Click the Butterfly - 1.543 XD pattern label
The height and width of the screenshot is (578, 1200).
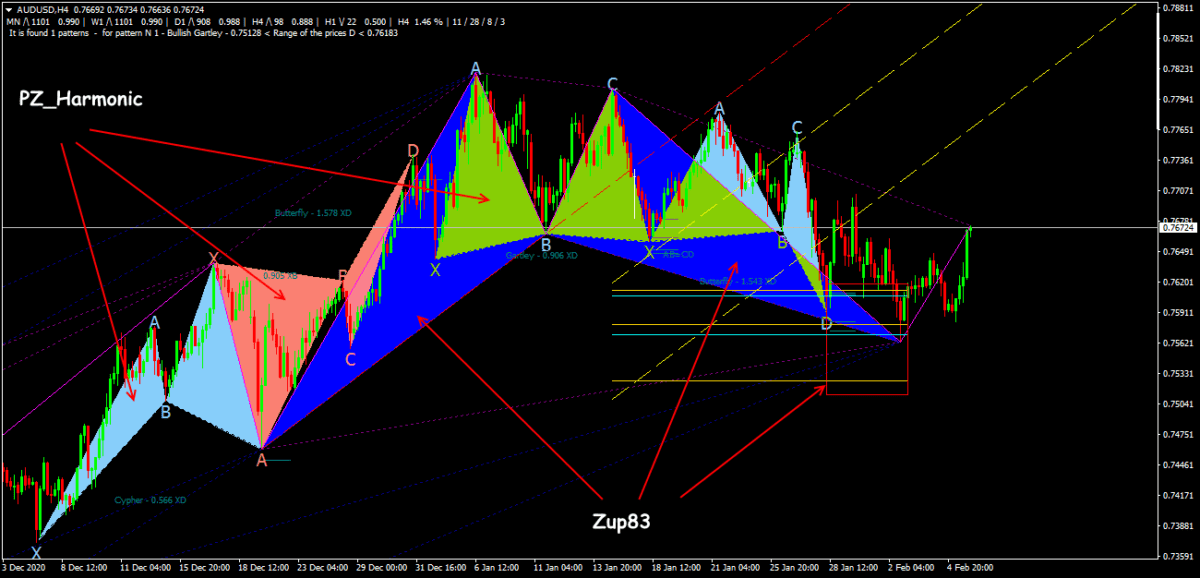tap(737, 281)
